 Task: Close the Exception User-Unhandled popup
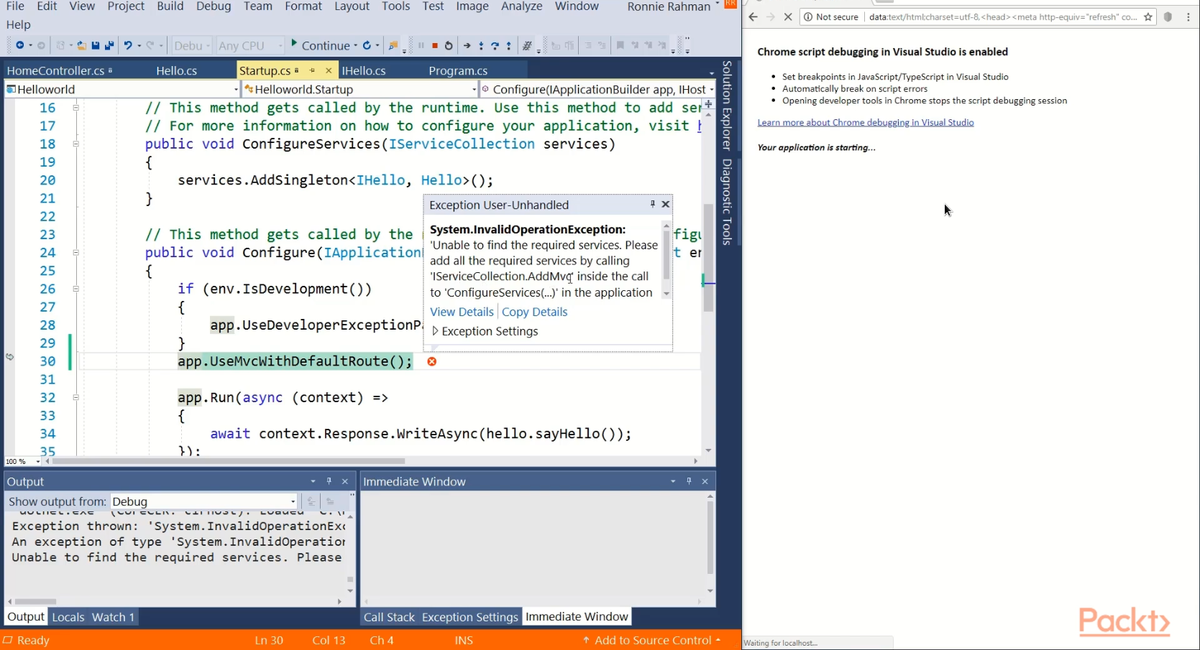[666, 204]
